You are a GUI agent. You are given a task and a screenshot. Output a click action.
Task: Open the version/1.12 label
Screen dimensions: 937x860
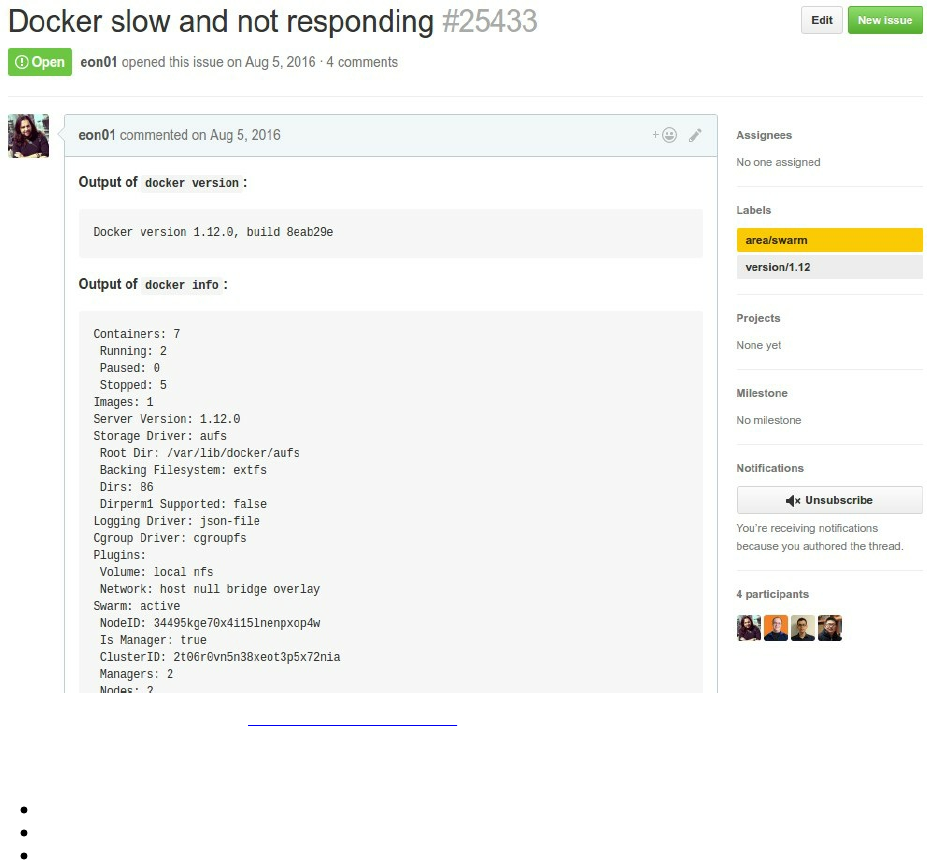tap(829, 267)
